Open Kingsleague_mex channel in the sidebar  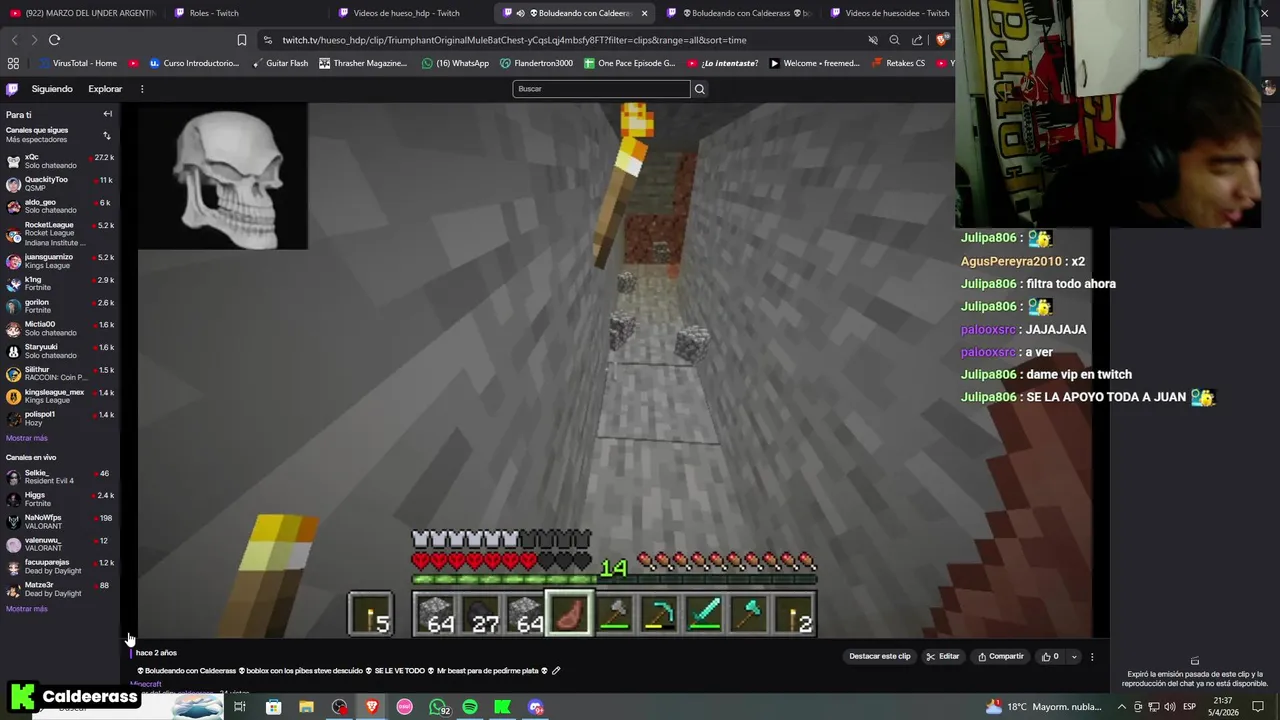(x=60, y=396)
